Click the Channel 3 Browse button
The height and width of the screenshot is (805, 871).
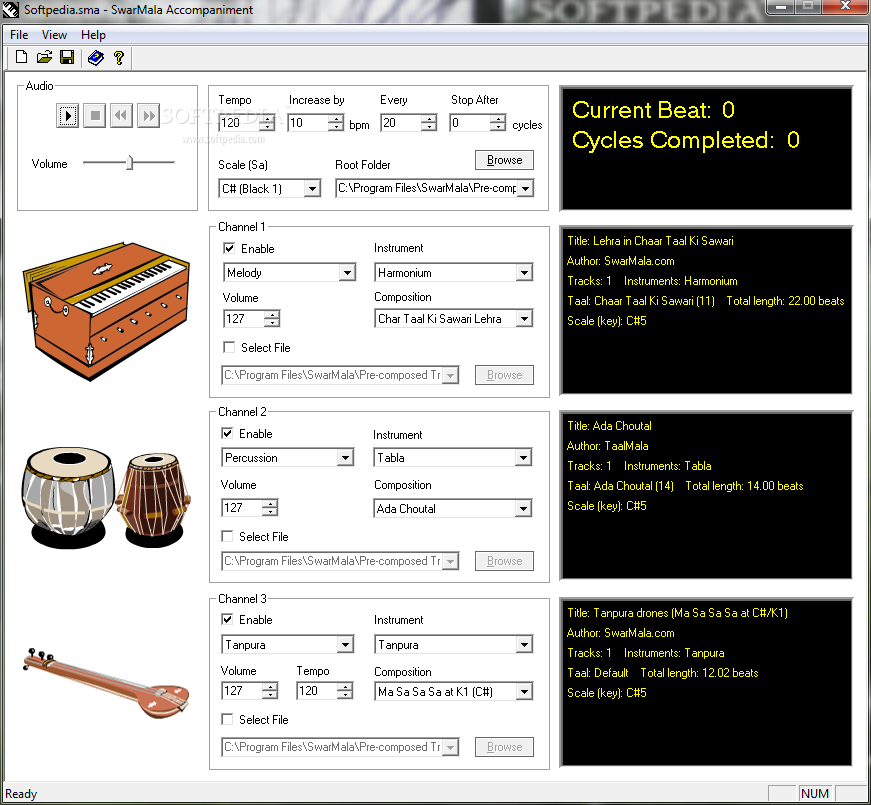click(504, 747)
